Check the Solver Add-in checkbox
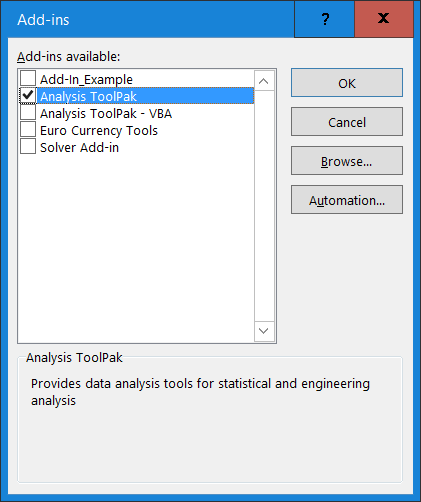Viewport: 421px width, 502px height. (x=28, y=146)
